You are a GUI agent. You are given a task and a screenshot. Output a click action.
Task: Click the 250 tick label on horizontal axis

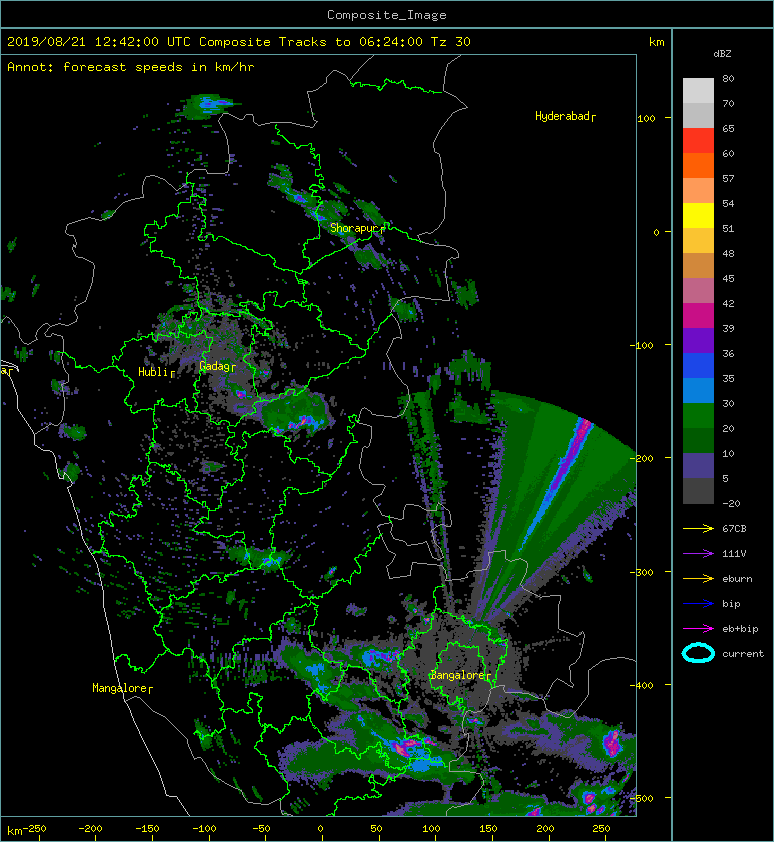601,829
